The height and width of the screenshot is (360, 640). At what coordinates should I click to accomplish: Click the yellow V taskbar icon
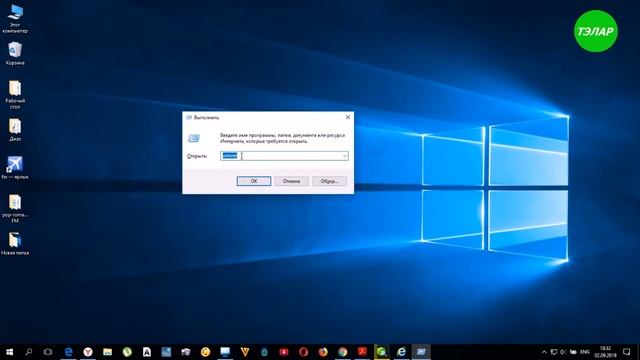[x=244, y=352]
